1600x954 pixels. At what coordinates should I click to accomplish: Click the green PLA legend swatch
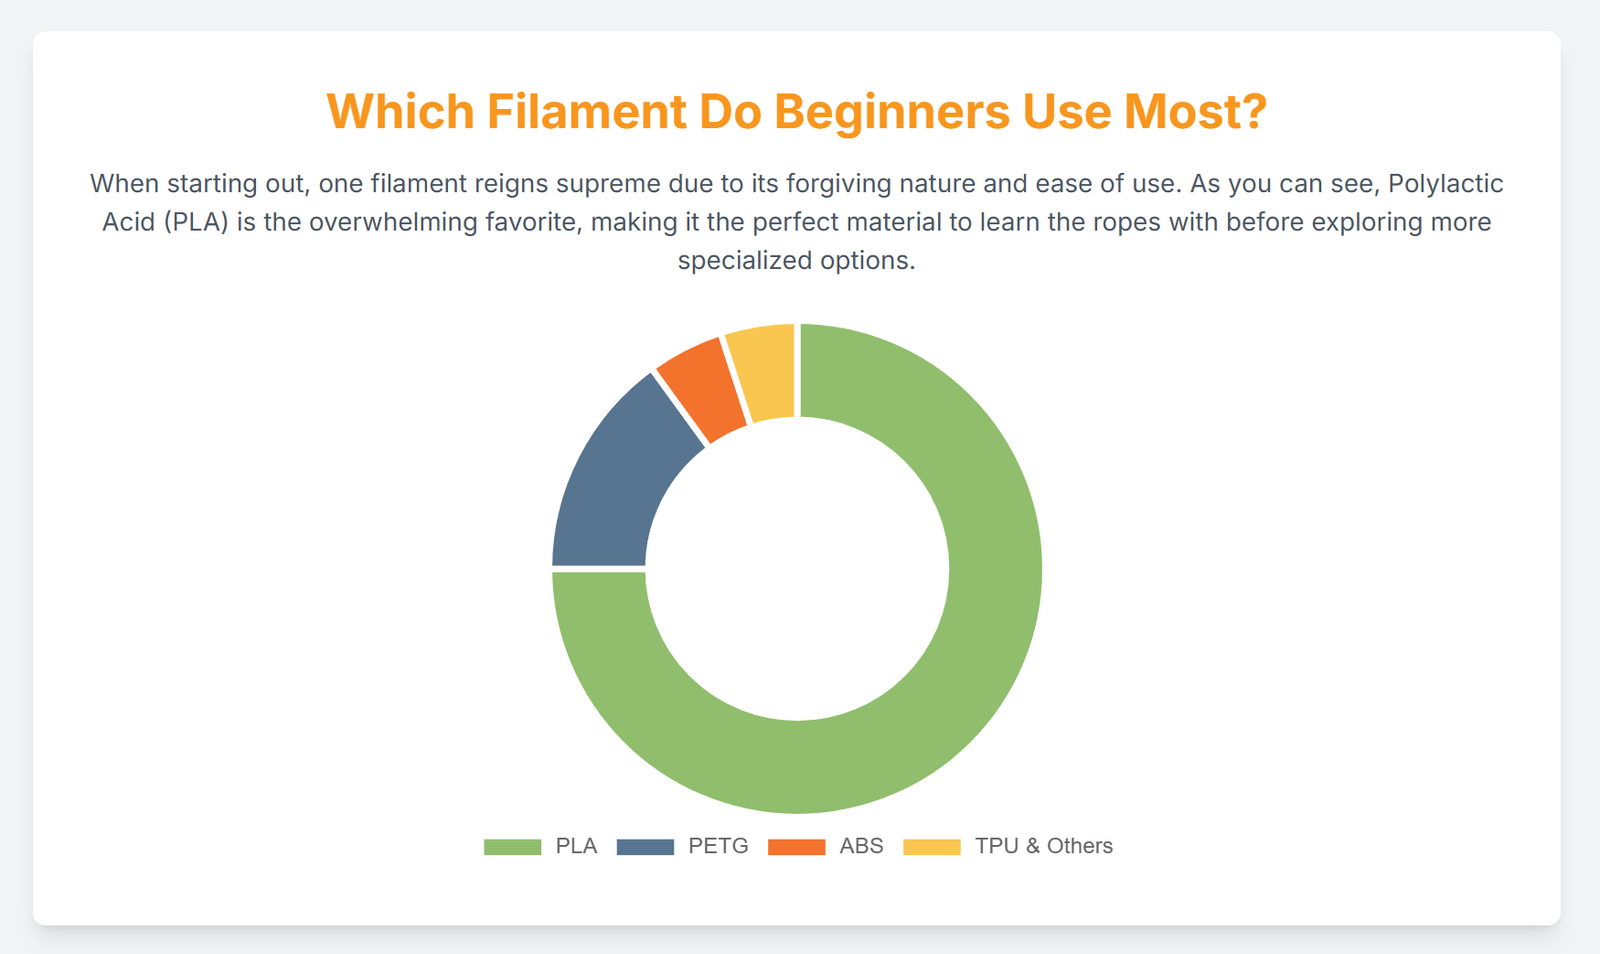[x=512, y=847]
